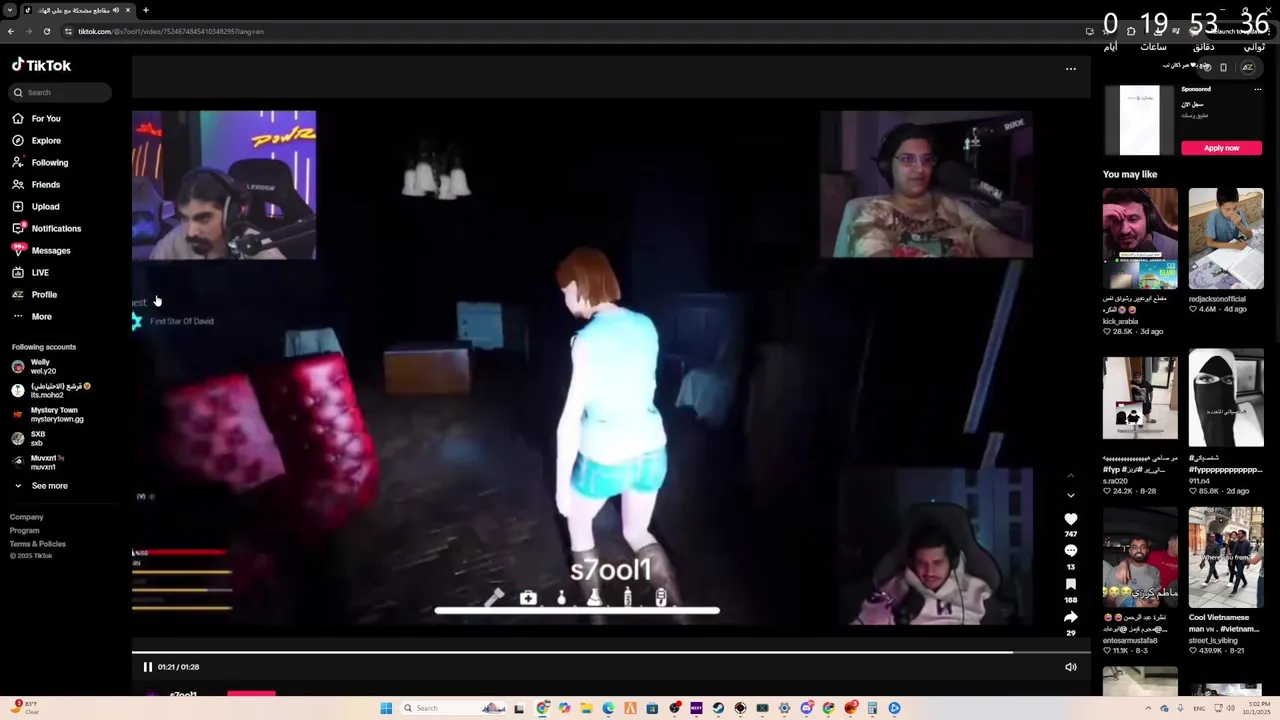1280x720 pixels.
Task: Click the Windows taskbar search box
Action: pyautogui.click(x=453, y=708)
